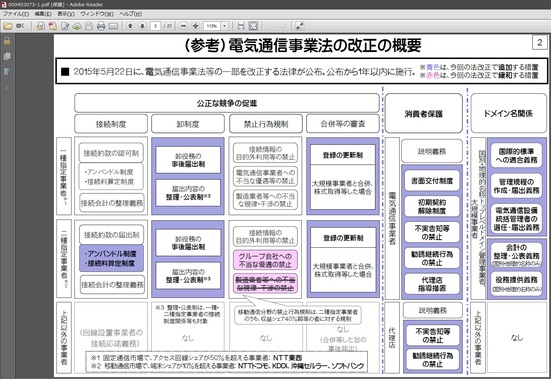Open the zoom percentage dropdown arrow
The image size is (551, 380).
click(225, 26)
